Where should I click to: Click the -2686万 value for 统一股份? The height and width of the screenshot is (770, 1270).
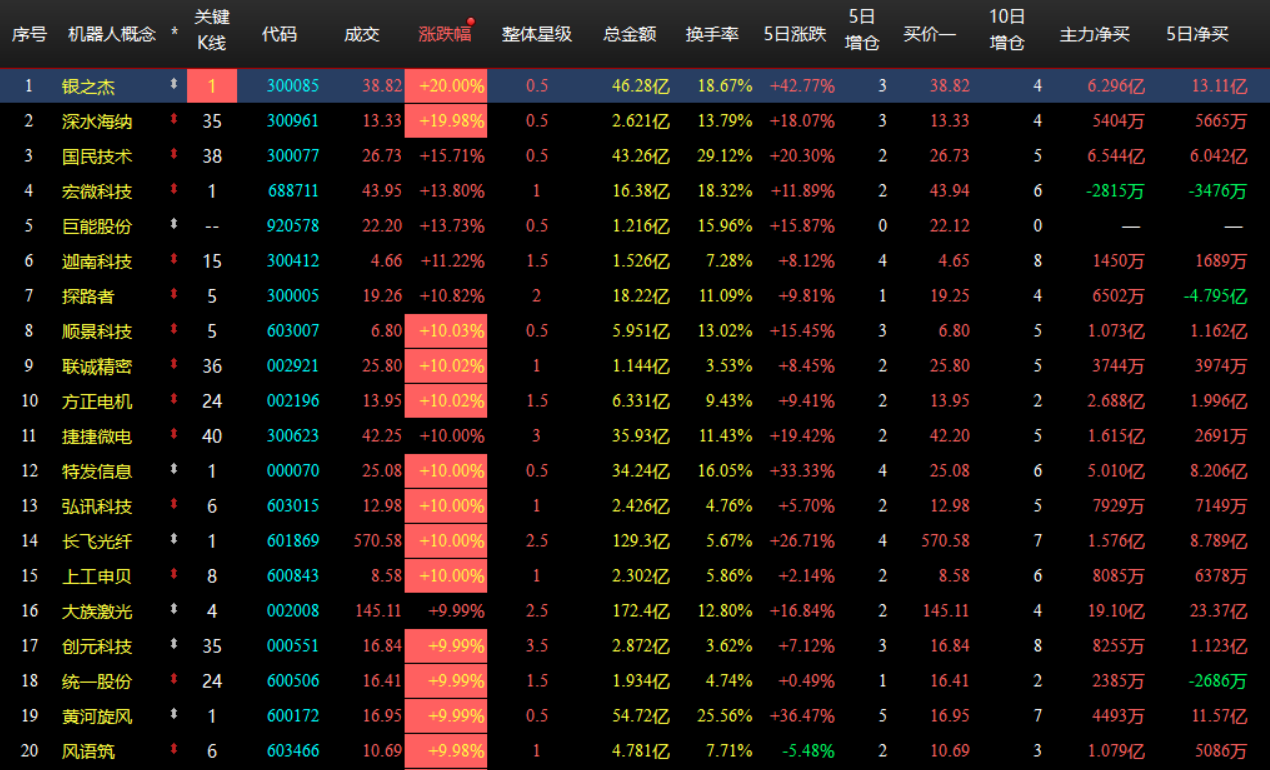(1218, 681)
